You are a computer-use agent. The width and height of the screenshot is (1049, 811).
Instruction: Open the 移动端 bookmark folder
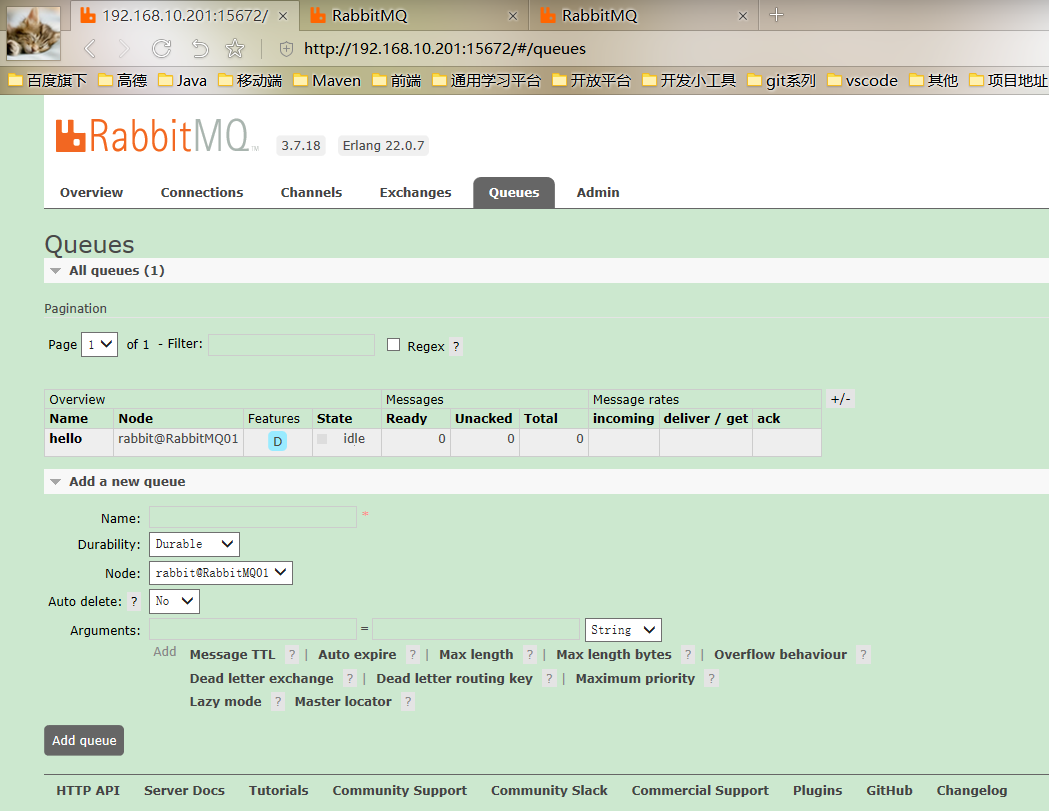[x=250, y=81]
